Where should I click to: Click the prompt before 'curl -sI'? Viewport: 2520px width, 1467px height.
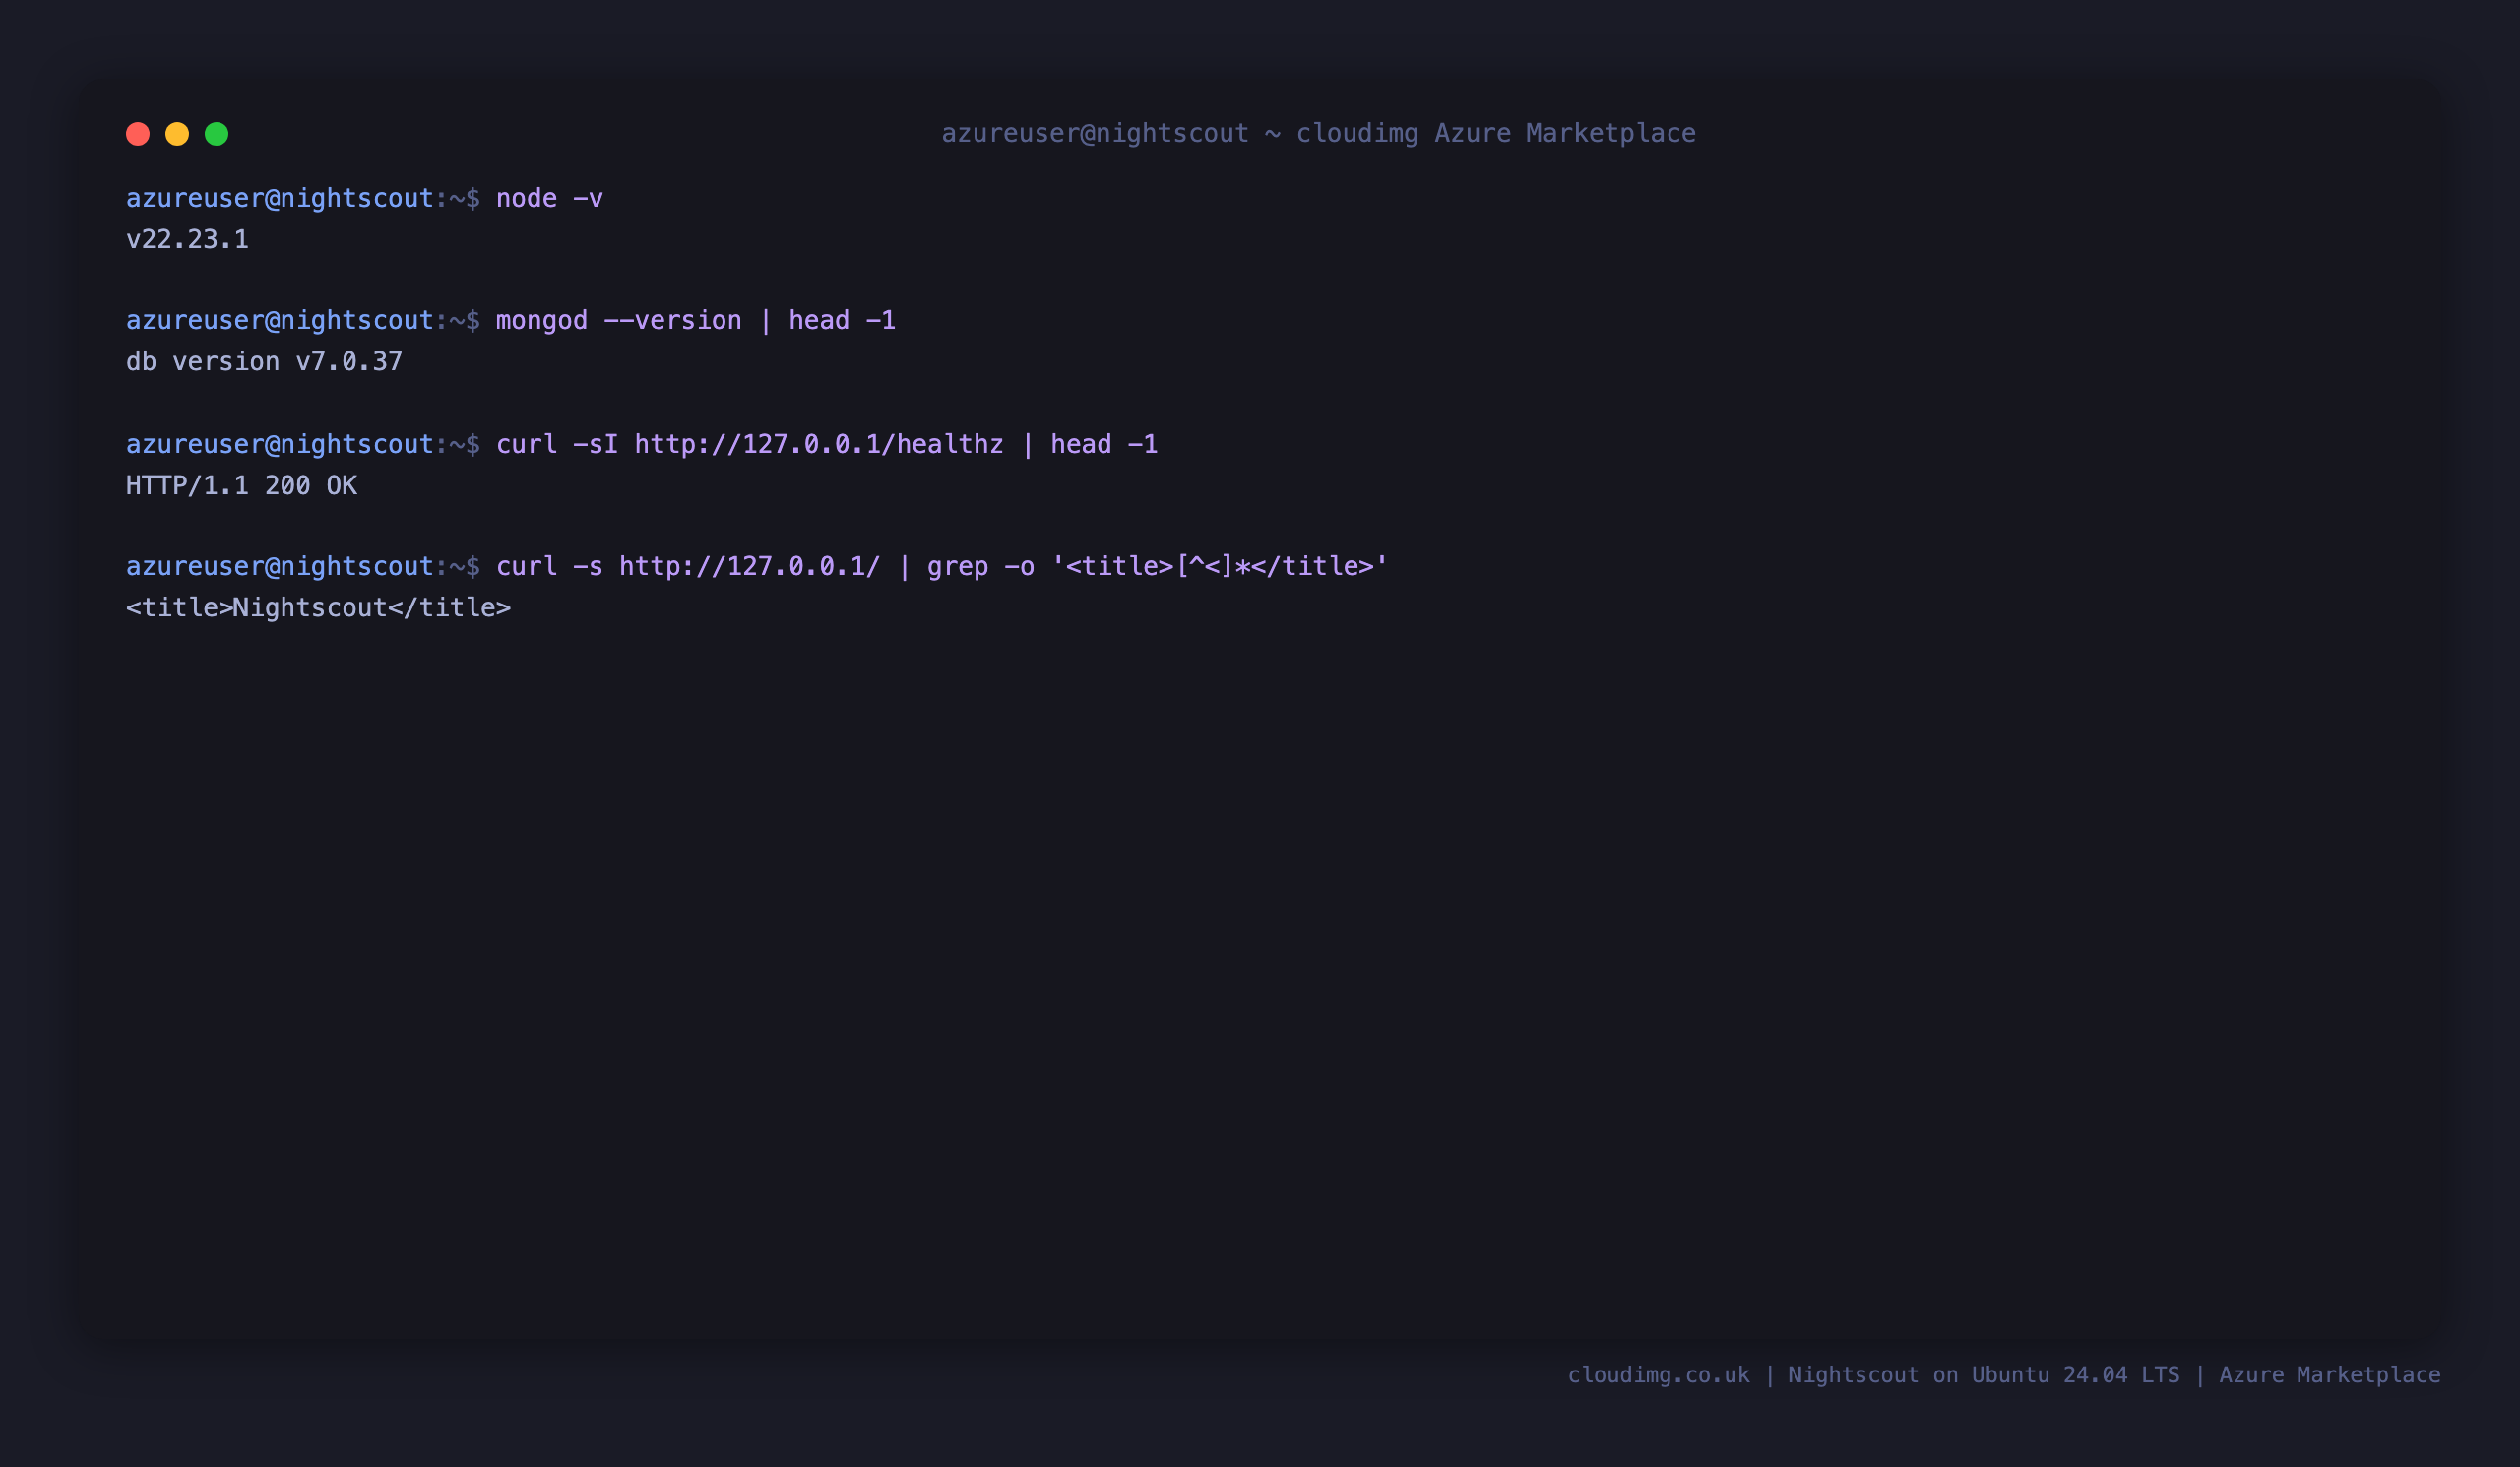pyautogui.click(x=303, y=444)
